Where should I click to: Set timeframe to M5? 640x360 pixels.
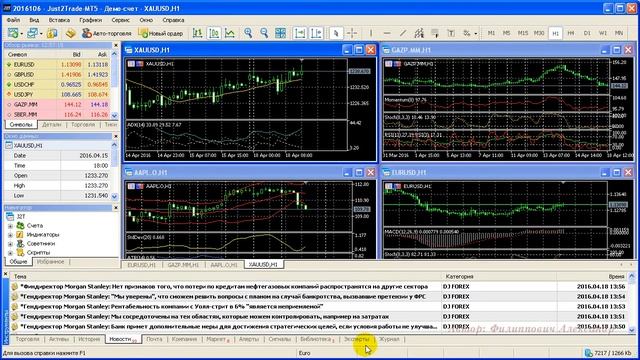[507, 33]
